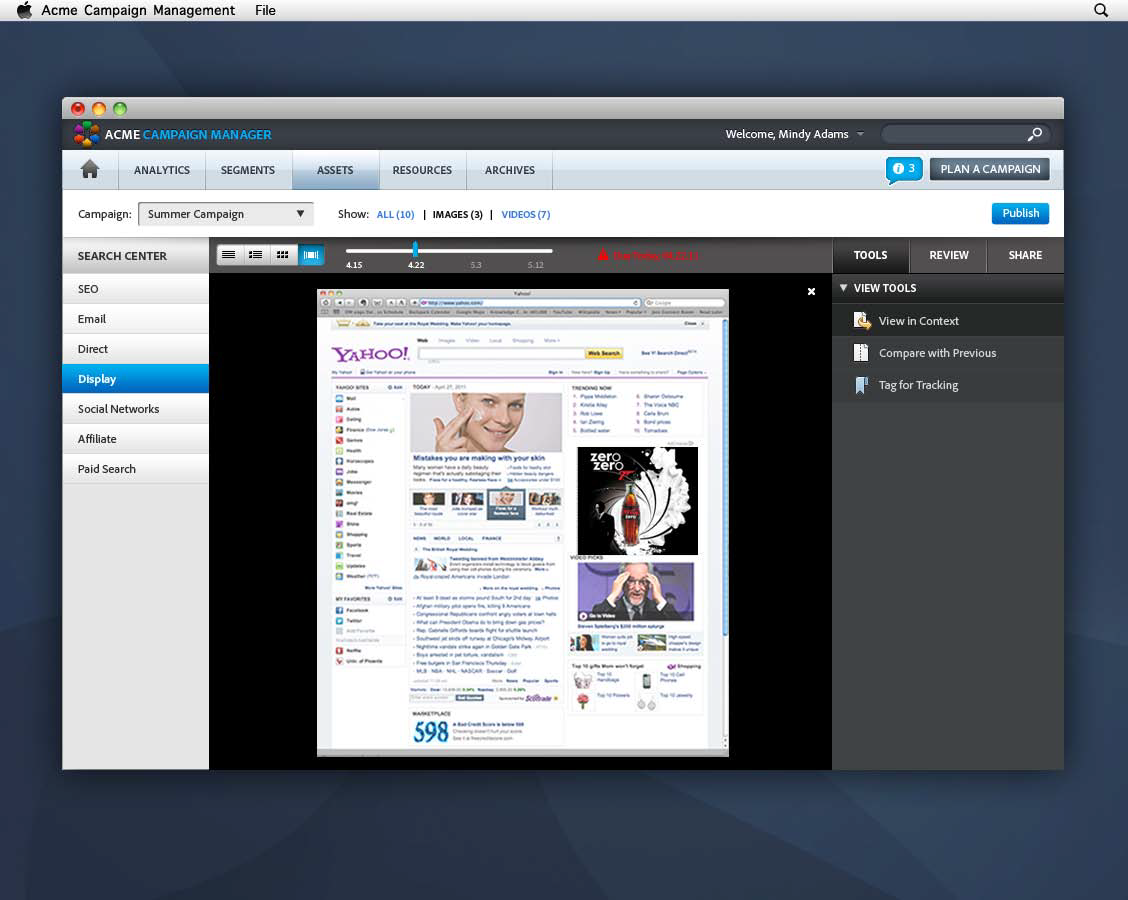This screenshot has width=1128, height=900.
Task: Switch to the Share panel tab
Action: coord(1025,255)
